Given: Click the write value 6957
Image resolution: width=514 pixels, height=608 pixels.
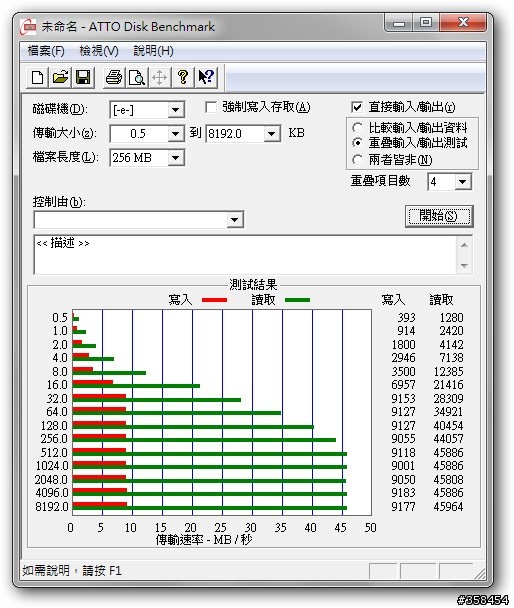Looking at the screenshot, I should [403, 385].
